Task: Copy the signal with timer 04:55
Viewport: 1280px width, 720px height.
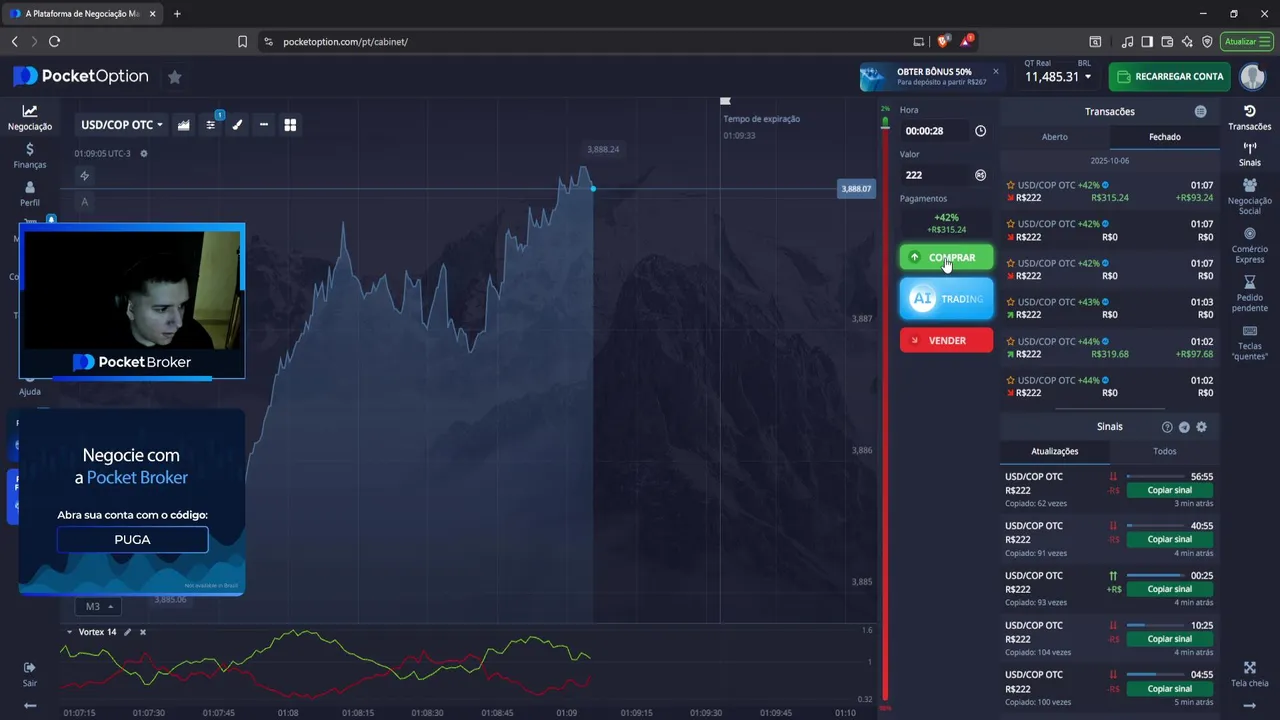Action: (1169, 689)
